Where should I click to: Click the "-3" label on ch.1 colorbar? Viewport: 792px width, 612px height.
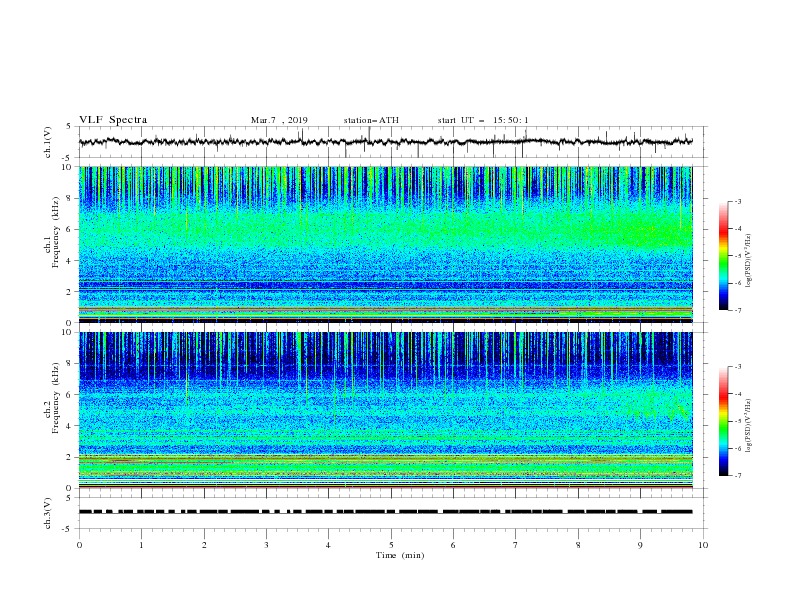737,201
